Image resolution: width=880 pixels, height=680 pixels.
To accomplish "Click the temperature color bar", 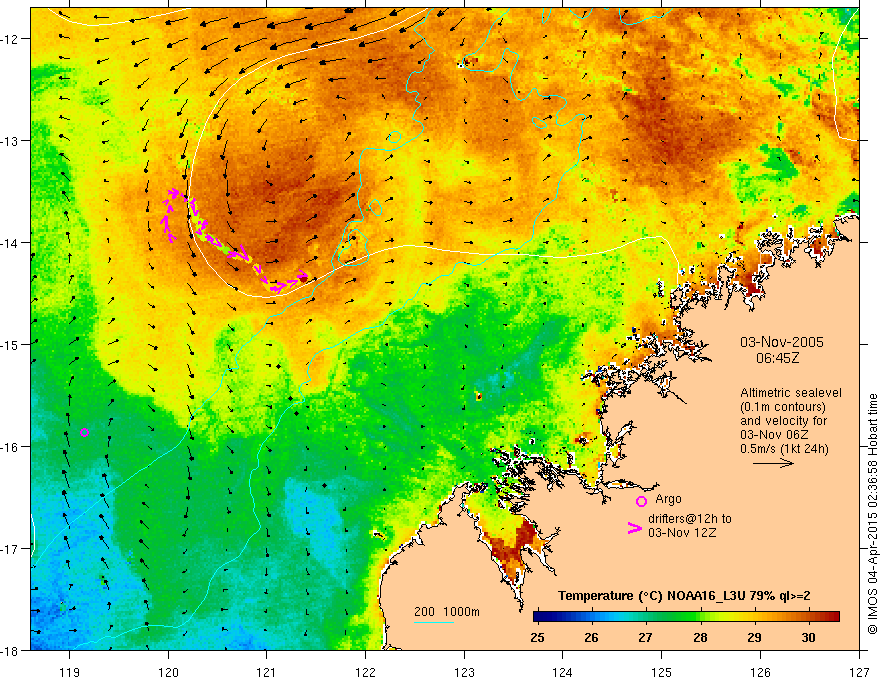I will point(686,617).
